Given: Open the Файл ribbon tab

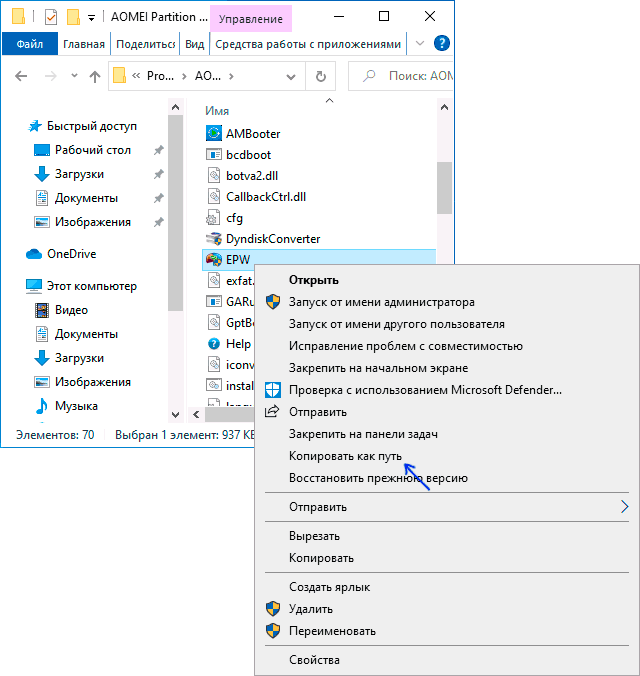Looking at the screenshot, I should [x=30, y=44].
